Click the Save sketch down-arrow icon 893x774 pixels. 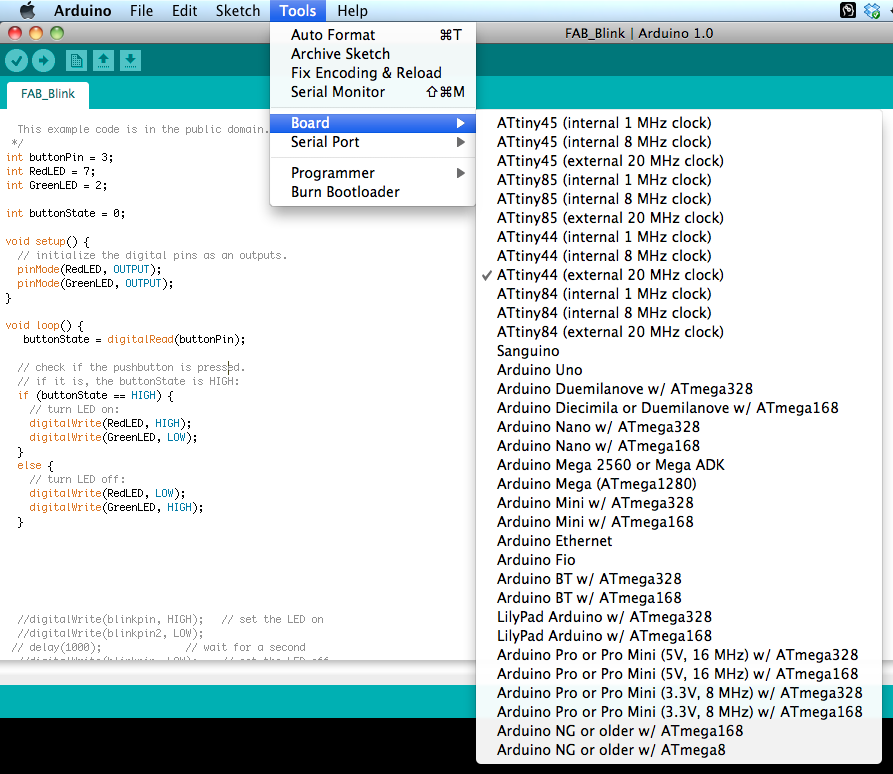point(130,60)
